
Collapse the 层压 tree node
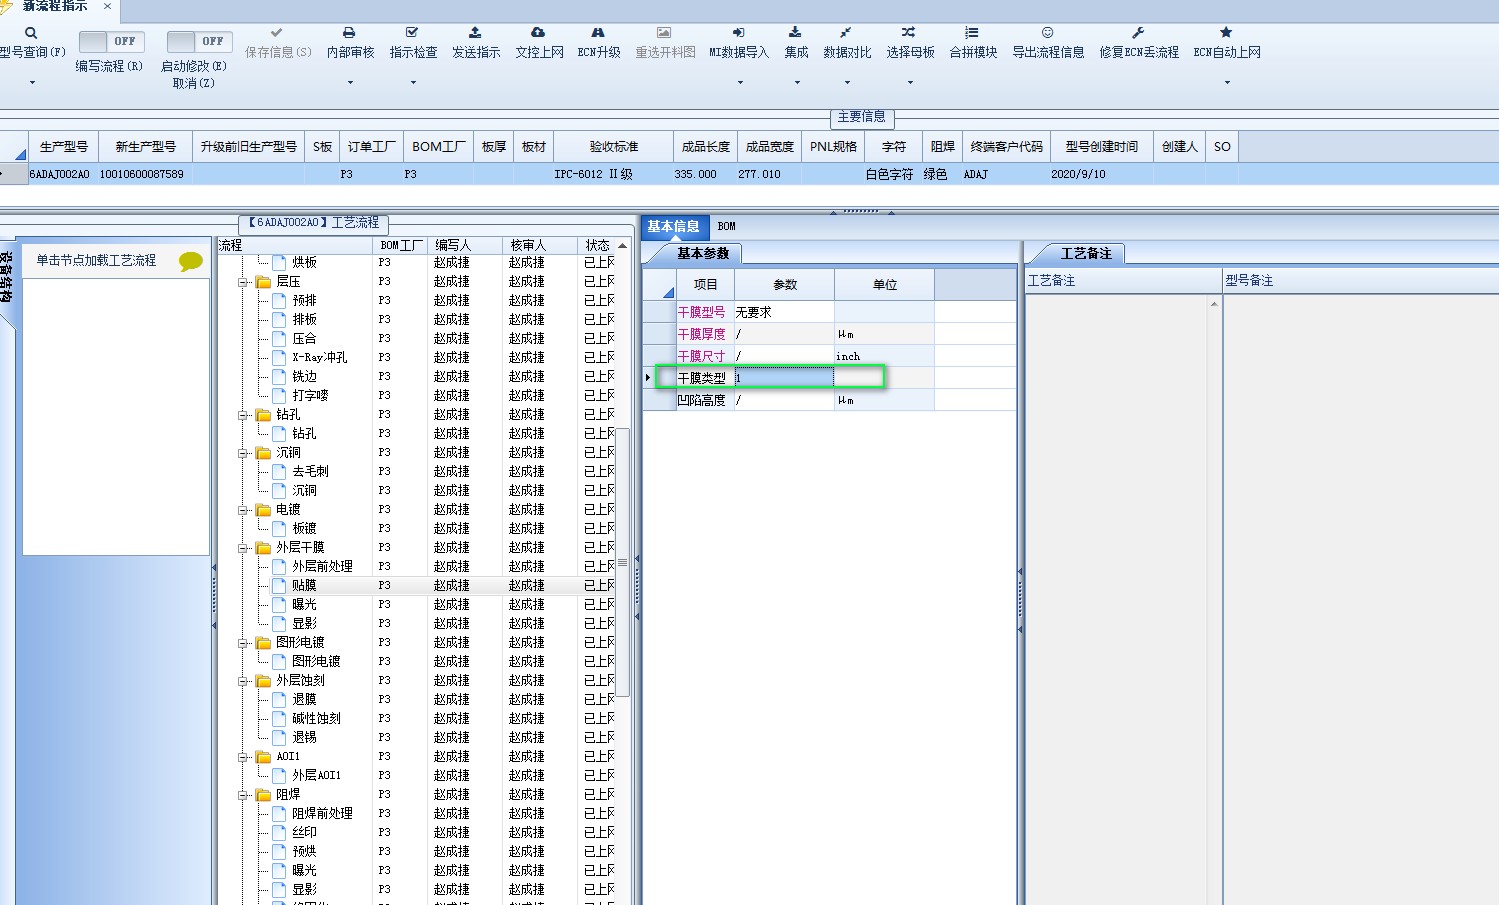click(x=243, y=282)
